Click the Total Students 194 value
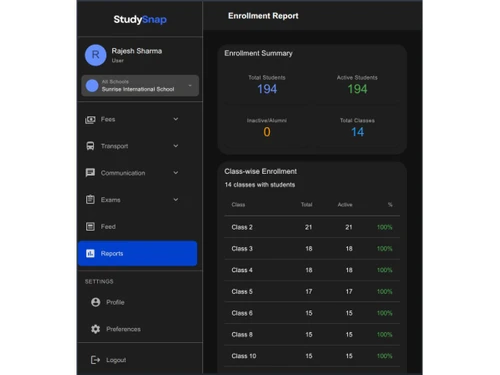The width and height of the screenshot is (500, 375). pyautogui.click(x=267, y=89)
